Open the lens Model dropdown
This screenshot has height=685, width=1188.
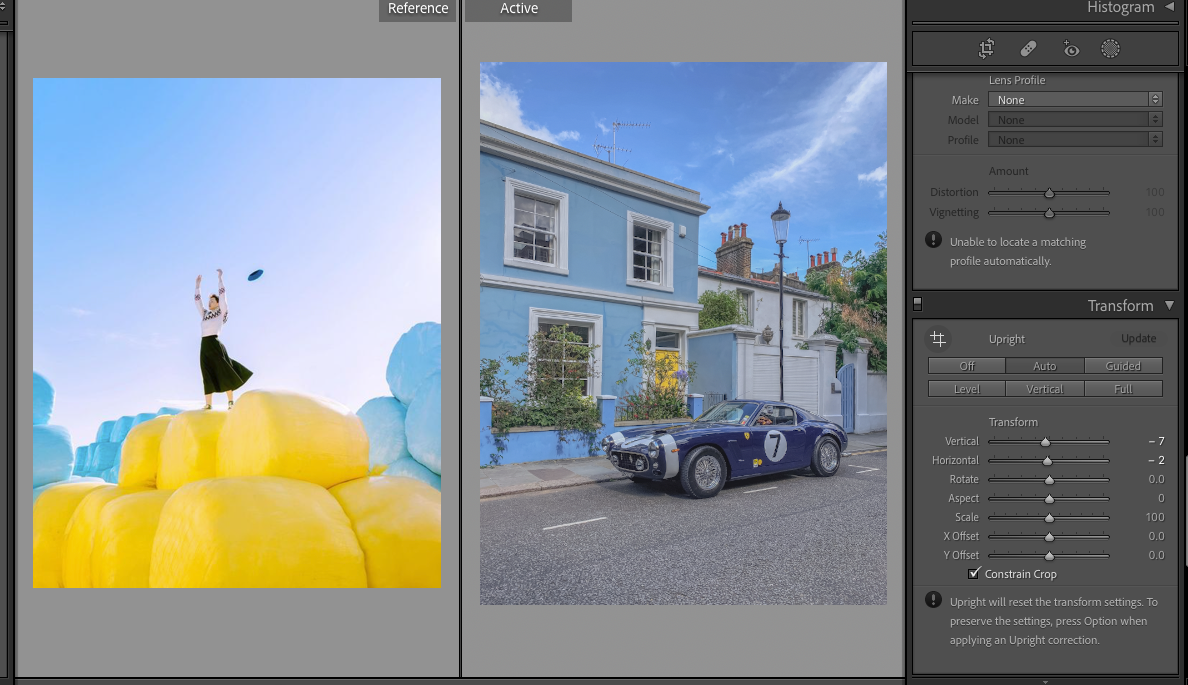[1075, 120]
